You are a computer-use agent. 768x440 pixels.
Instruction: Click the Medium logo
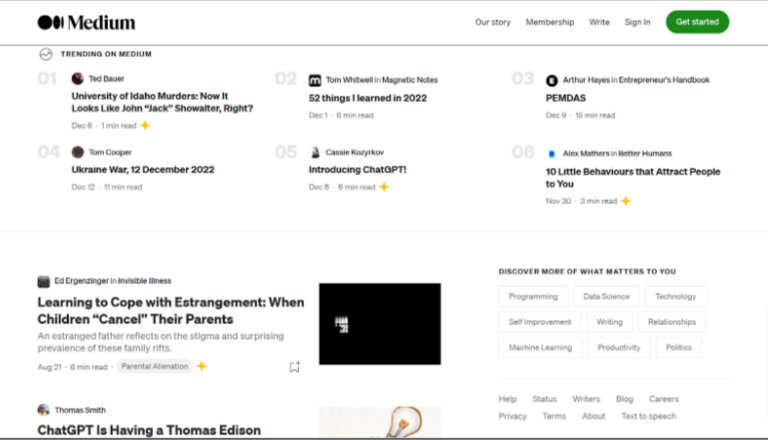coord(87,23)
